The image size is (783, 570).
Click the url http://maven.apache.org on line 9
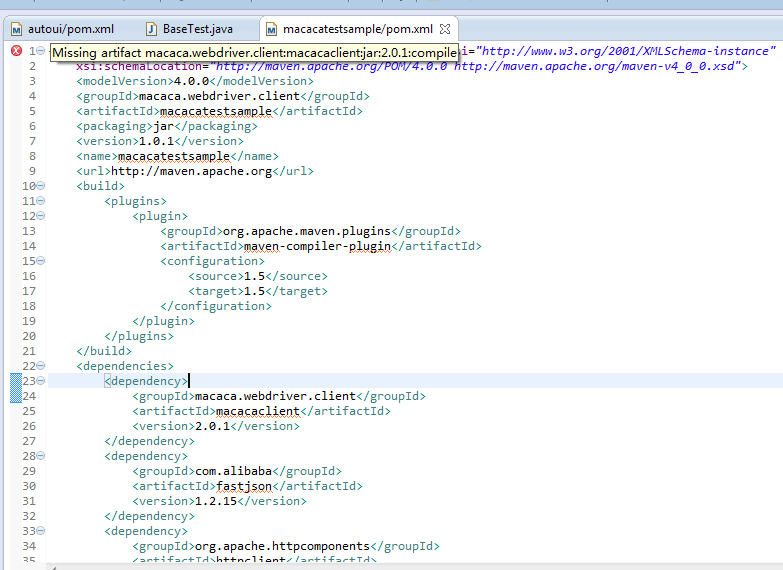[x=191, y=171]
